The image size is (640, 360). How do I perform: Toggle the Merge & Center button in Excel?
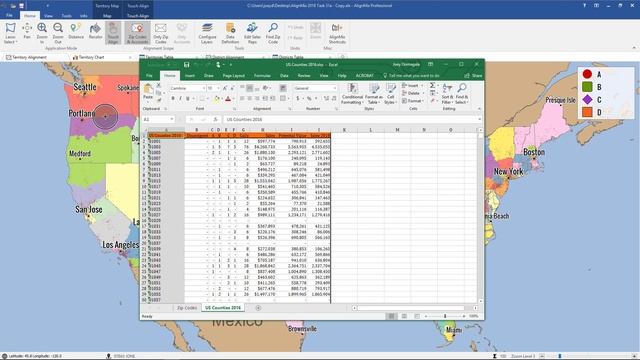click(x=283, y=98)
